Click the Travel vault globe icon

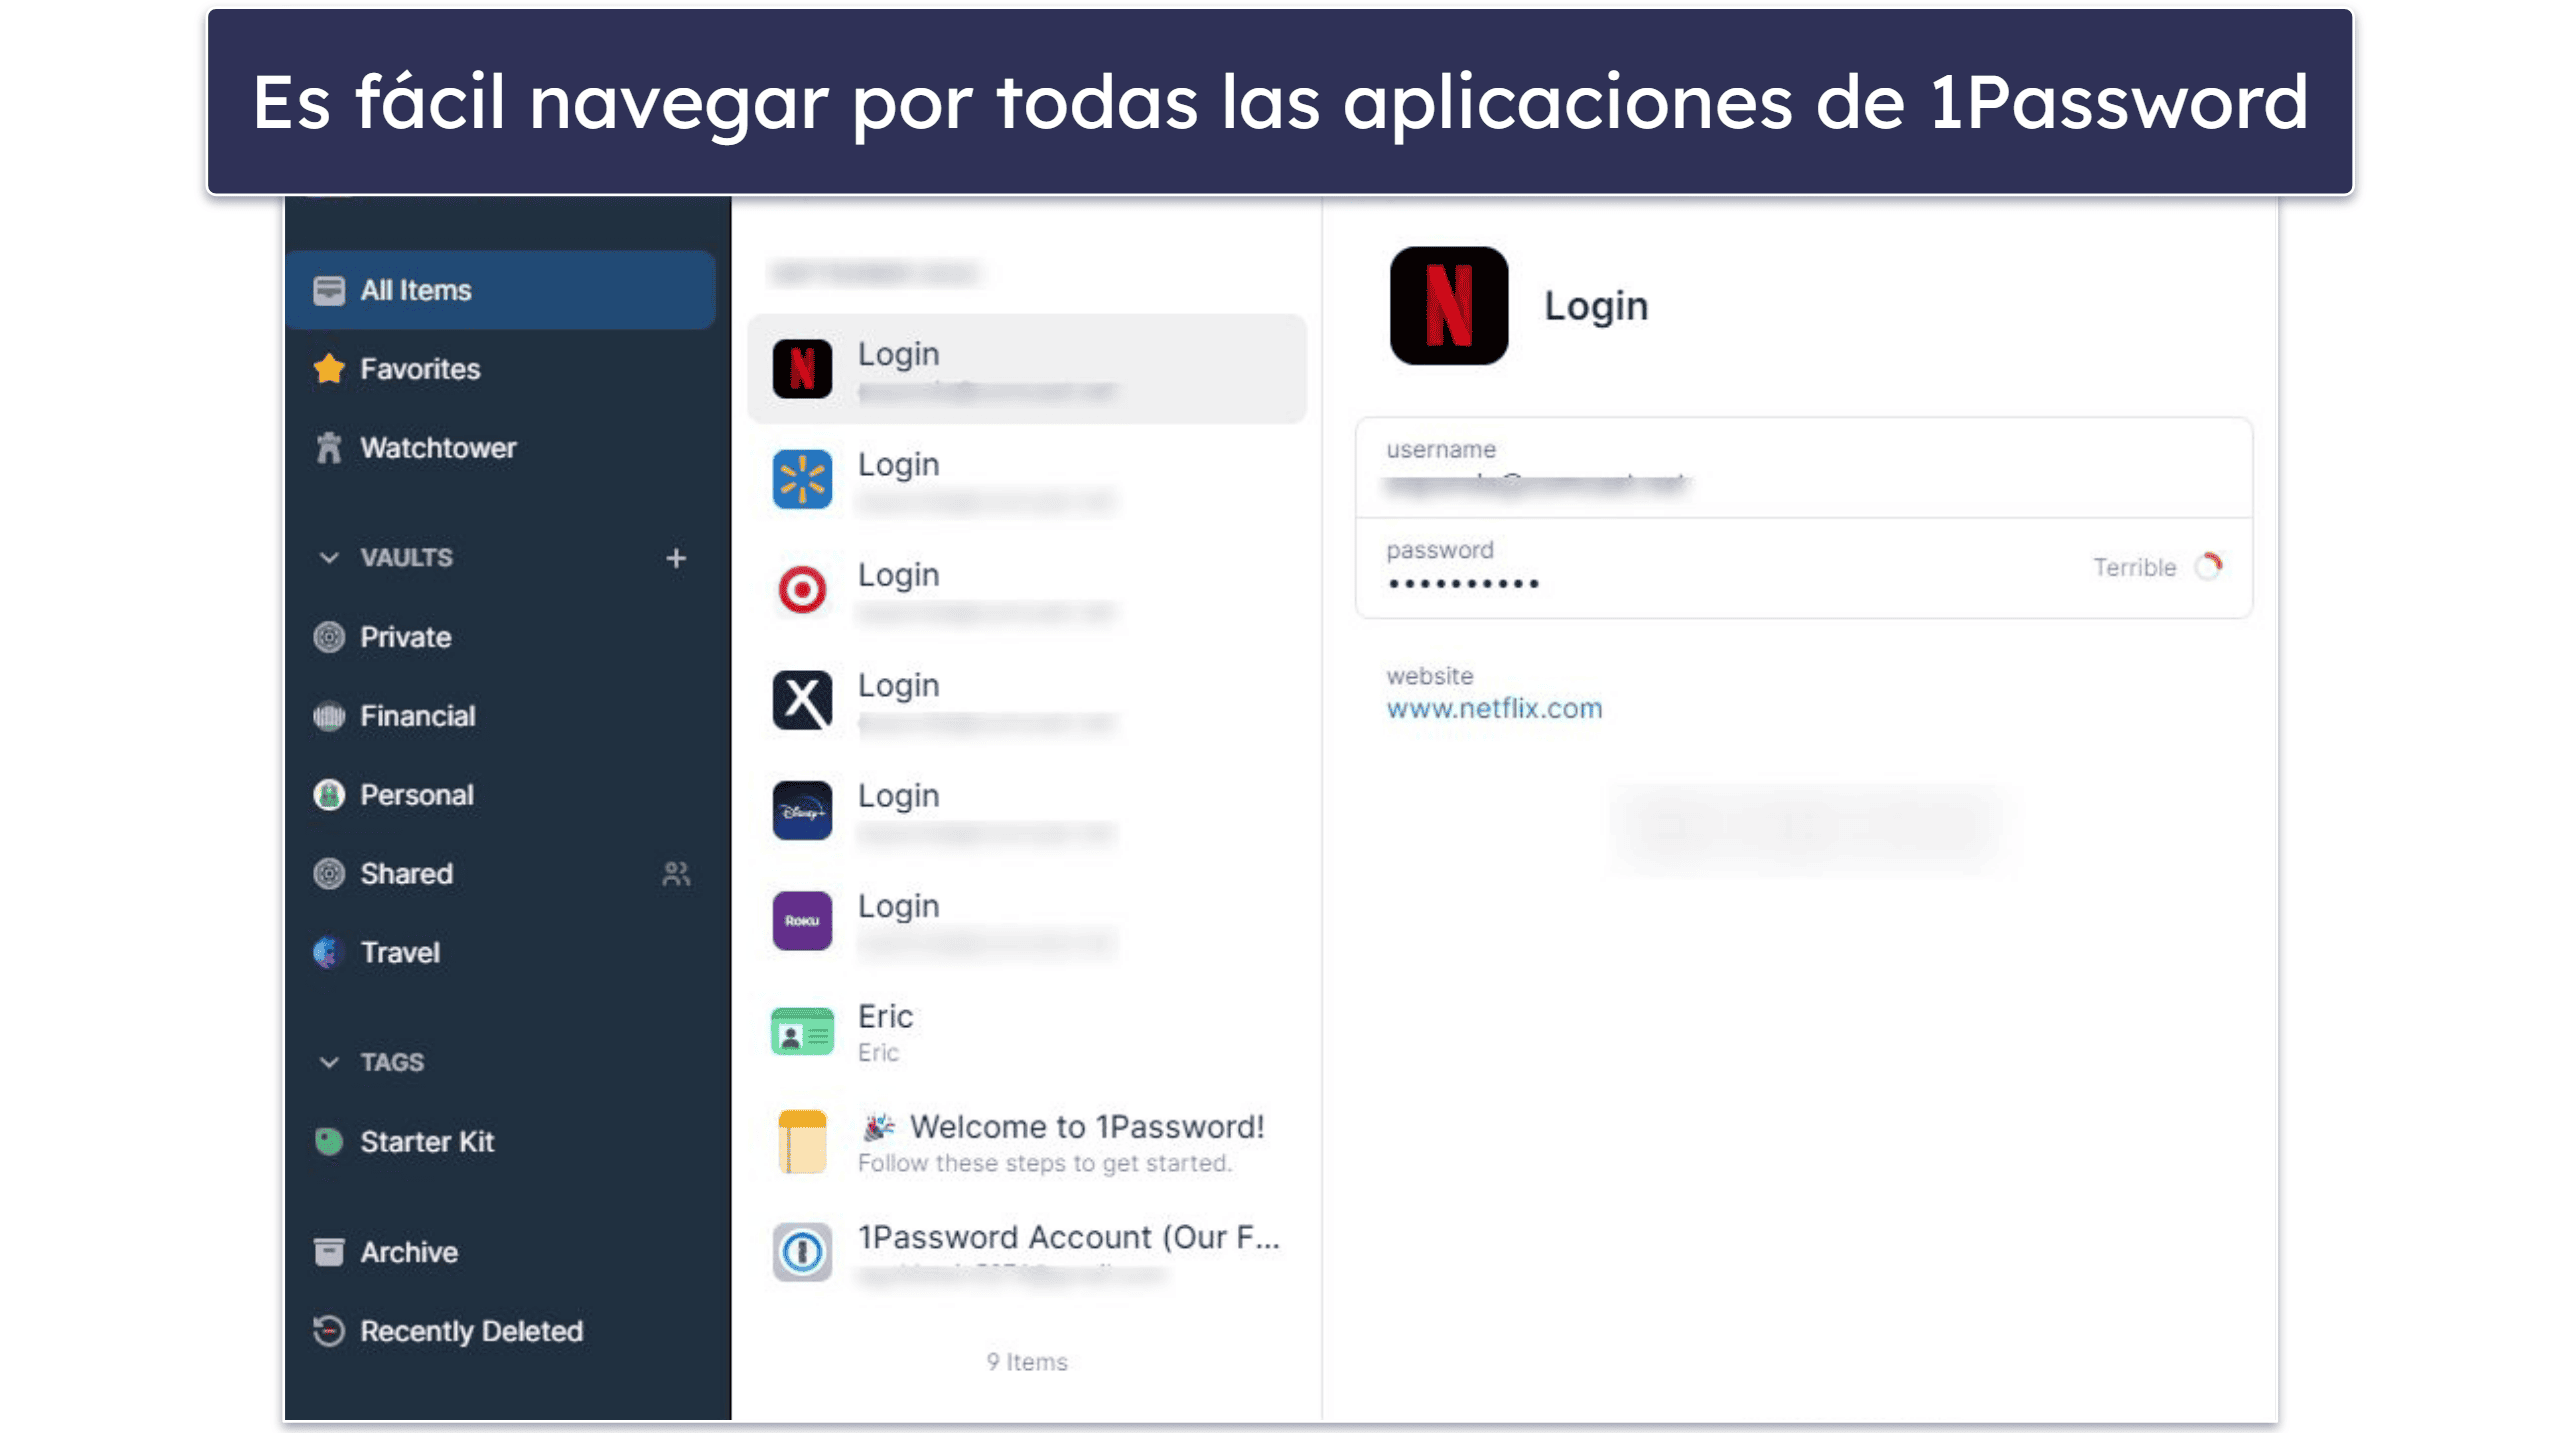click(329, 953)
